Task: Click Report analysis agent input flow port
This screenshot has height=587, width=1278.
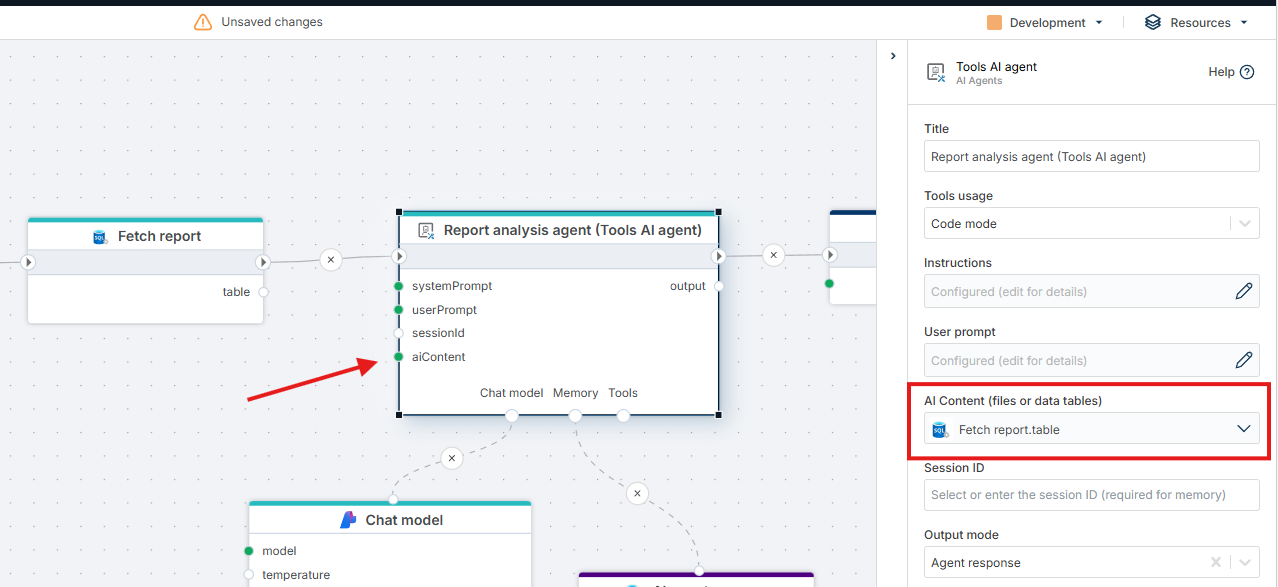Action: (399, 257)
